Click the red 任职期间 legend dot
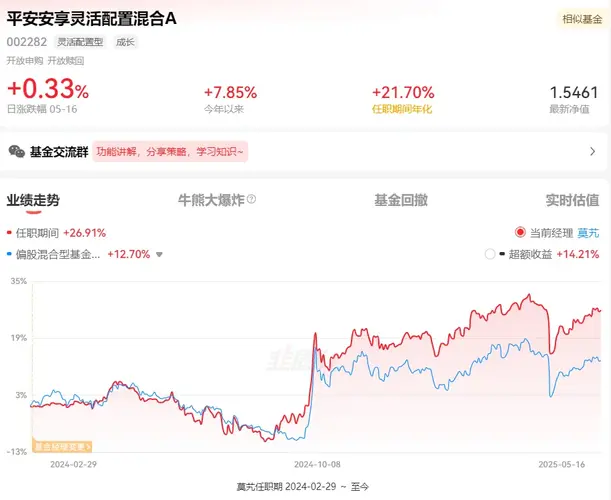Image resolution: width=611 pixels, height=500 pixels. (9, 233)
